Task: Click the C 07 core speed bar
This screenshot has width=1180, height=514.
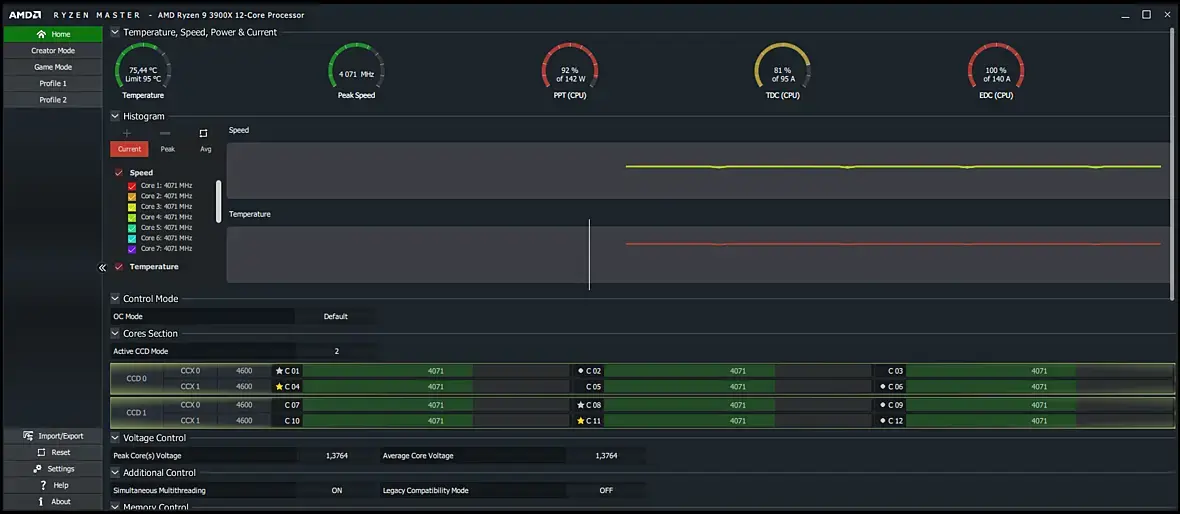Action: pyautogui.click(x=436, y=405)
